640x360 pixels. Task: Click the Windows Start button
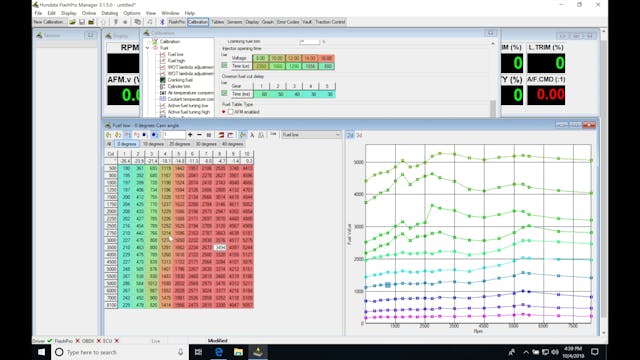pyautogui.click(x=41, y=352)
